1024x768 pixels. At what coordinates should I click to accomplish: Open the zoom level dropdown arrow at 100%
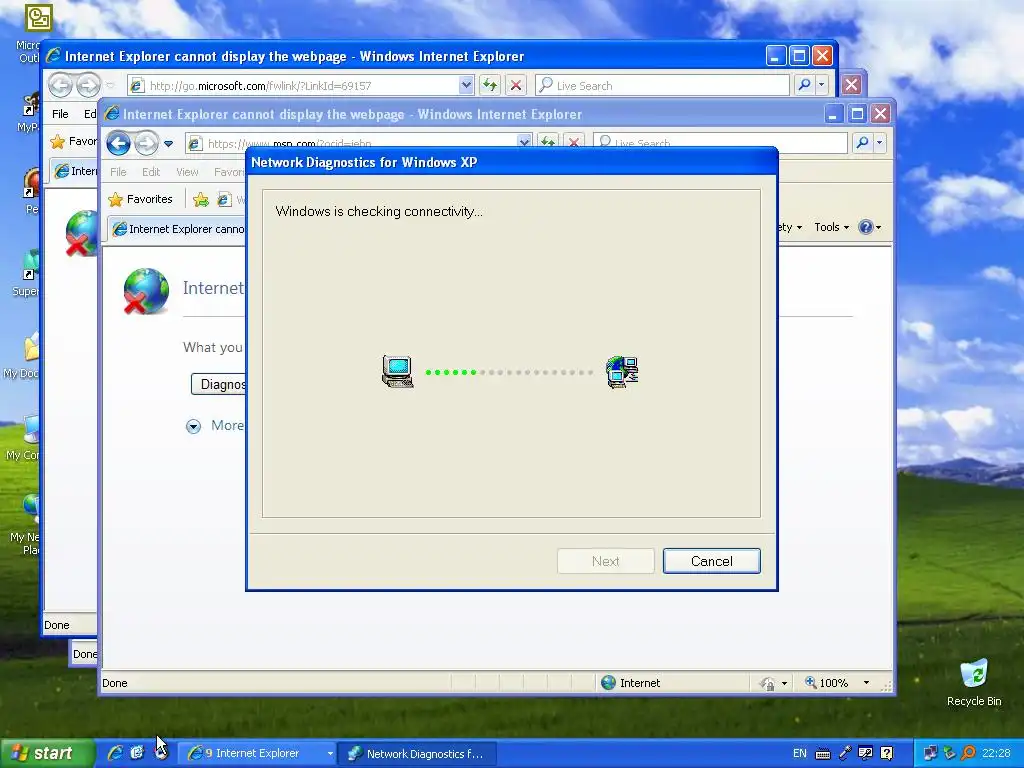867,682
